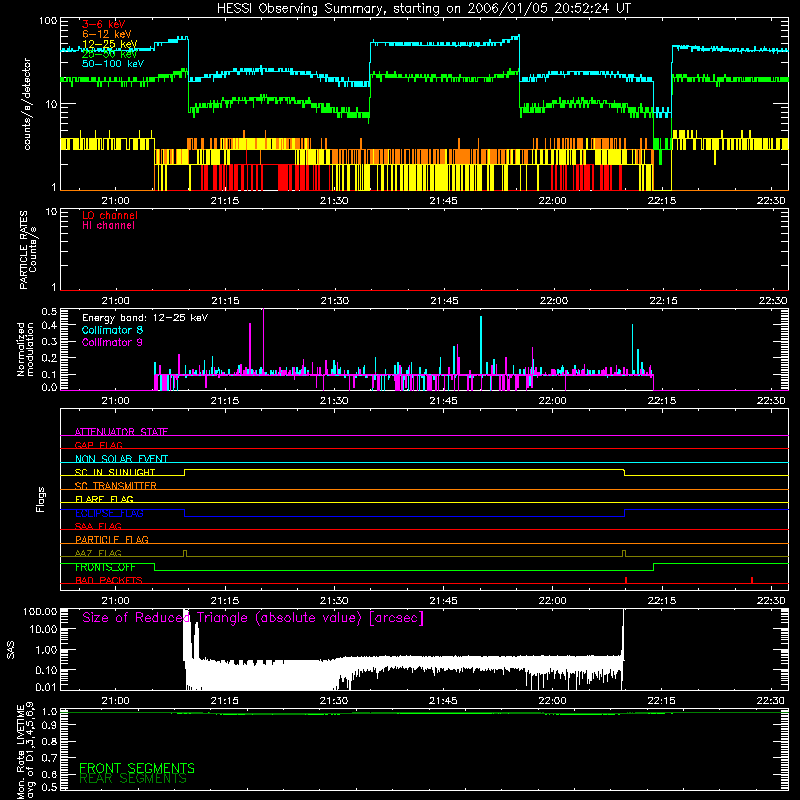Click the A47_FLAG label
The image size is (800, 800).
click(98, 553)
